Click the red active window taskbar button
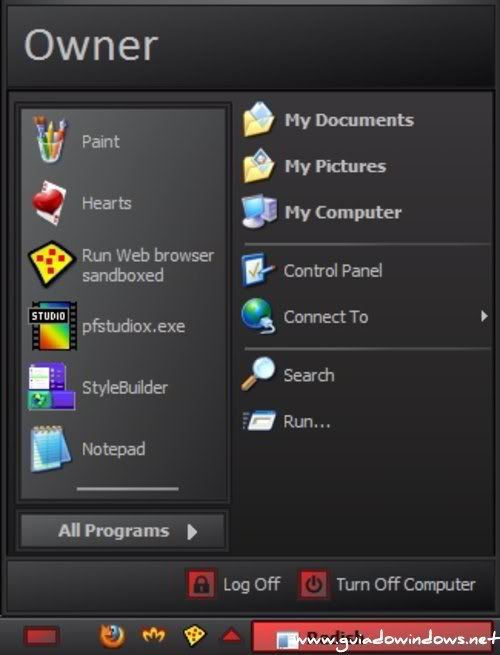Screen dimensions: 500x655 (x=372, y=636)
